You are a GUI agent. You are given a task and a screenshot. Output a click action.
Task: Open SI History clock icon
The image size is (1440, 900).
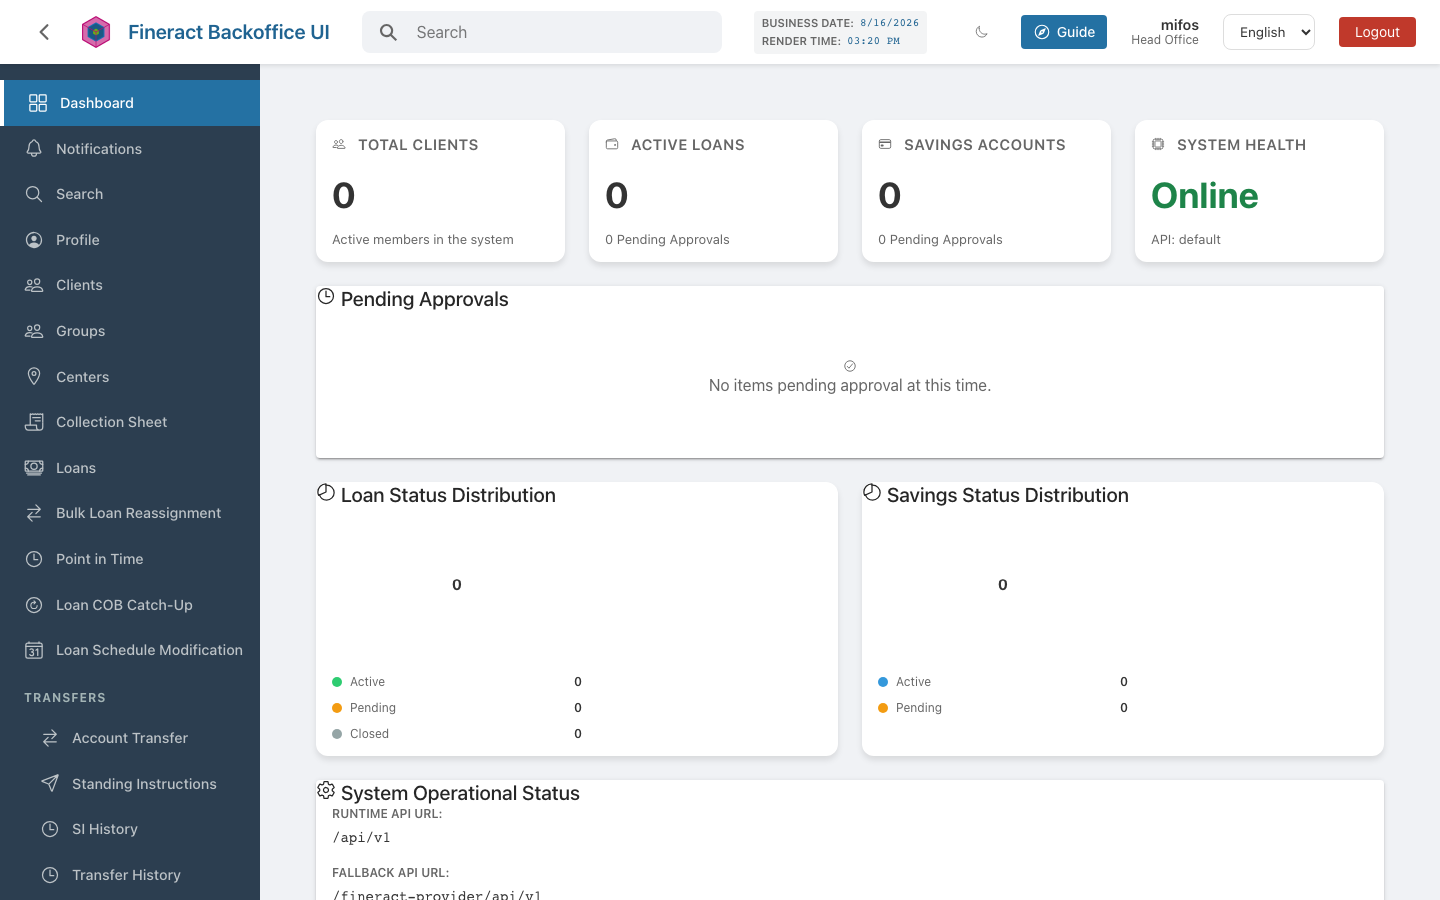pos(50,829)
